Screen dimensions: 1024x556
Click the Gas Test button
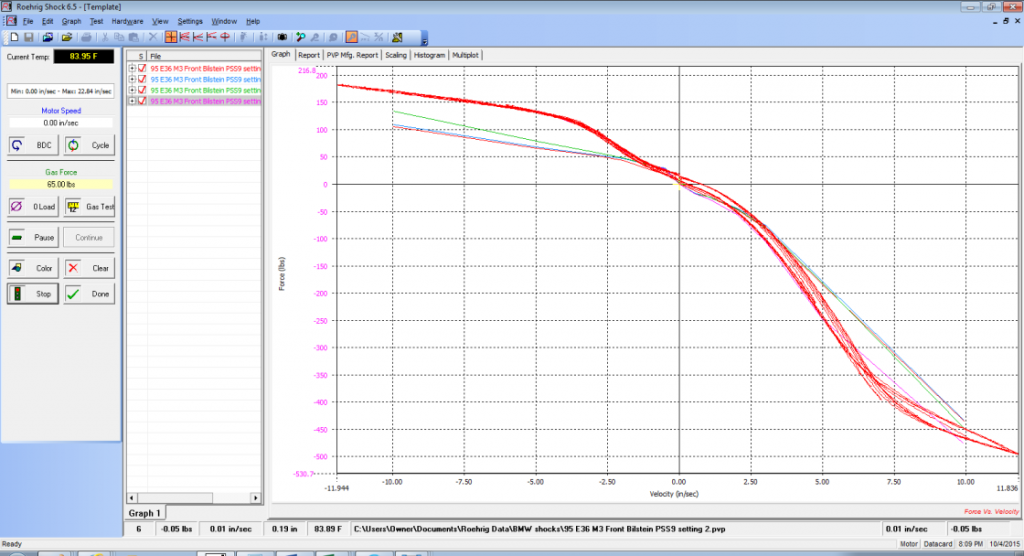[x=89, y=206]
